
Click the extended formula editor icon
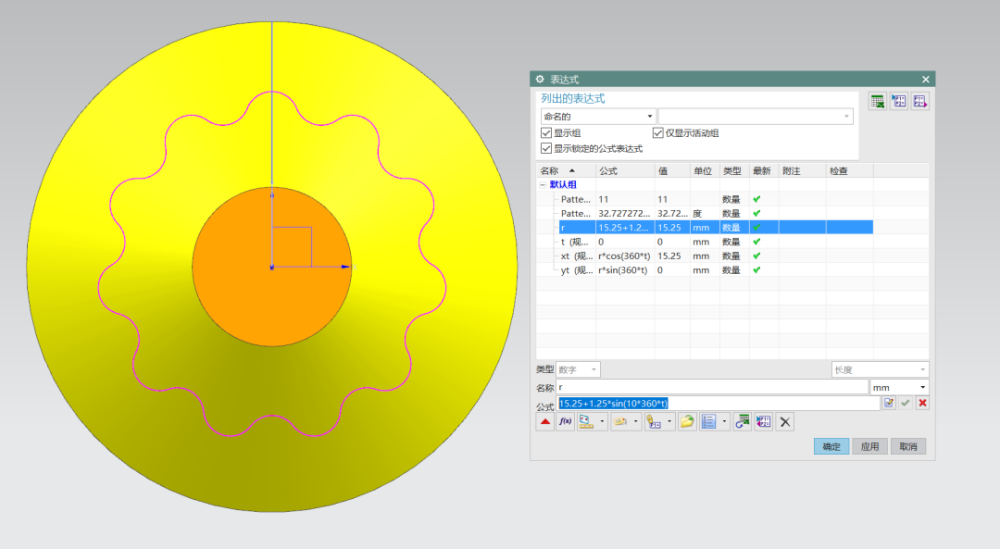(x=888, y=403)
